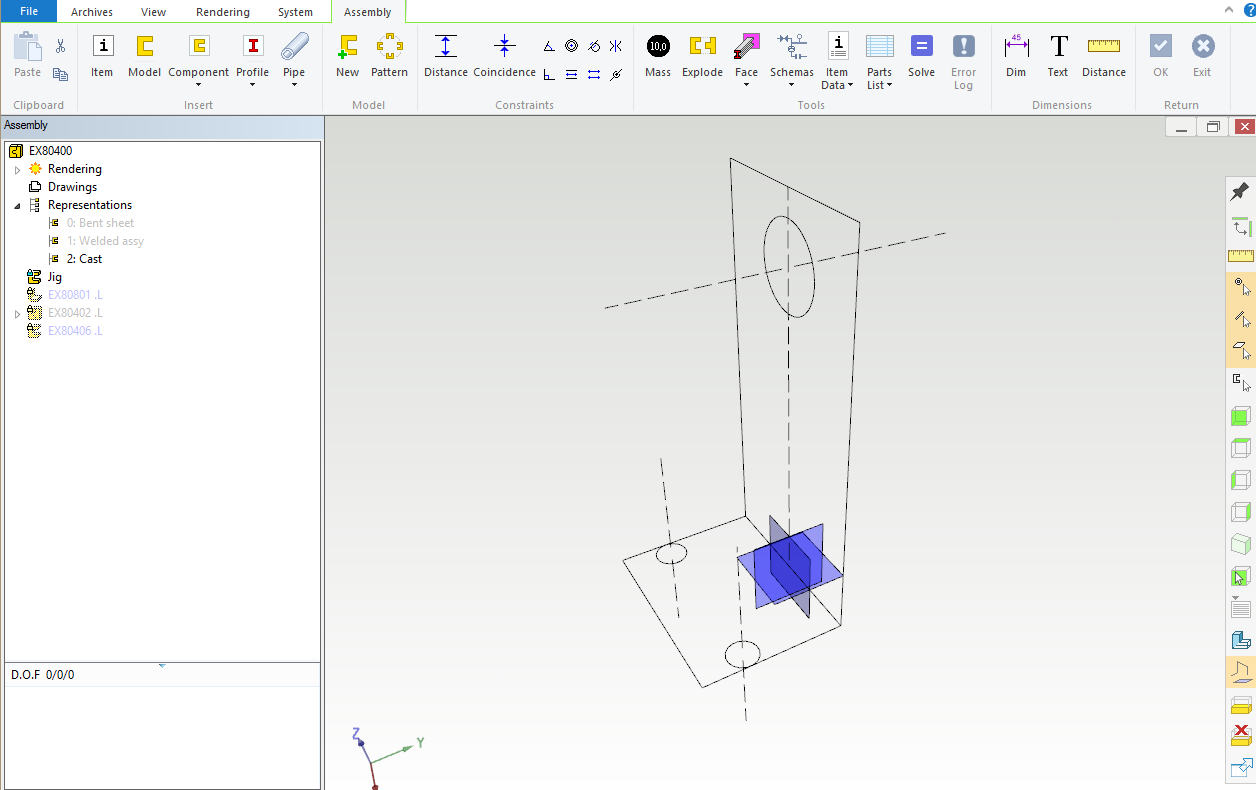Open the Rendering ribbon tab

point(222,12)
